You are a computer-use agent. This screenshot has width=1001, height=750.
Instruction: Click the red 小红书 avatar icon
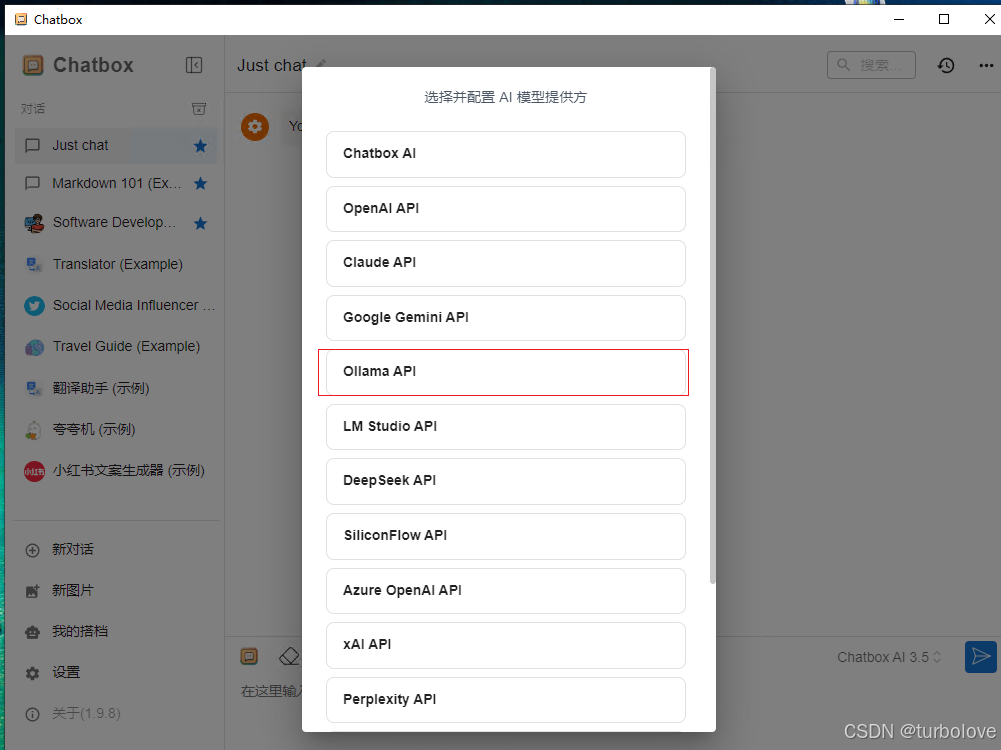coord(34,472)
